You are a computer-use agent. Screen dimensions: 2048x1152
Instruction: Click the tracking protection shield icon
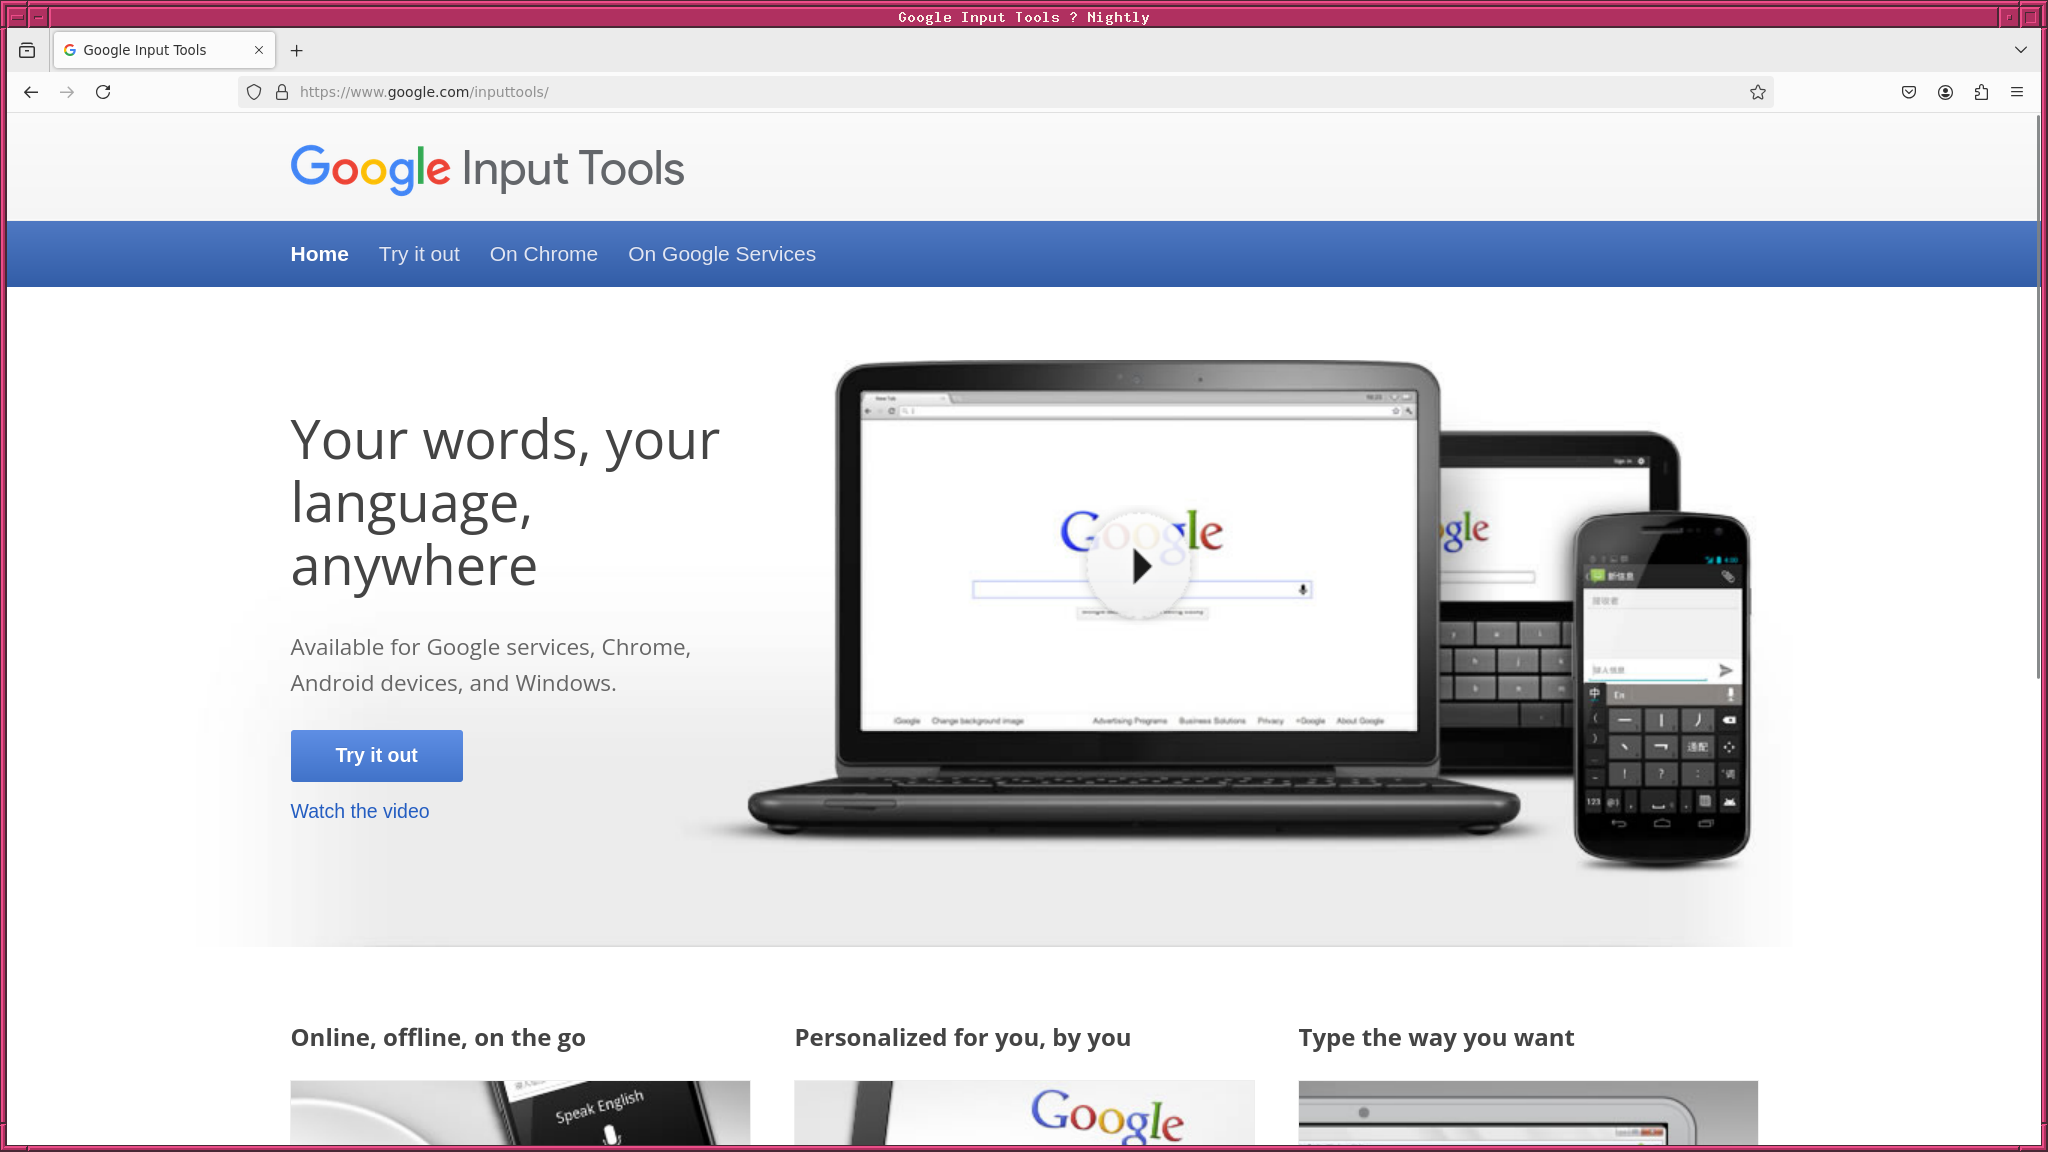click(x=254, y=92)
